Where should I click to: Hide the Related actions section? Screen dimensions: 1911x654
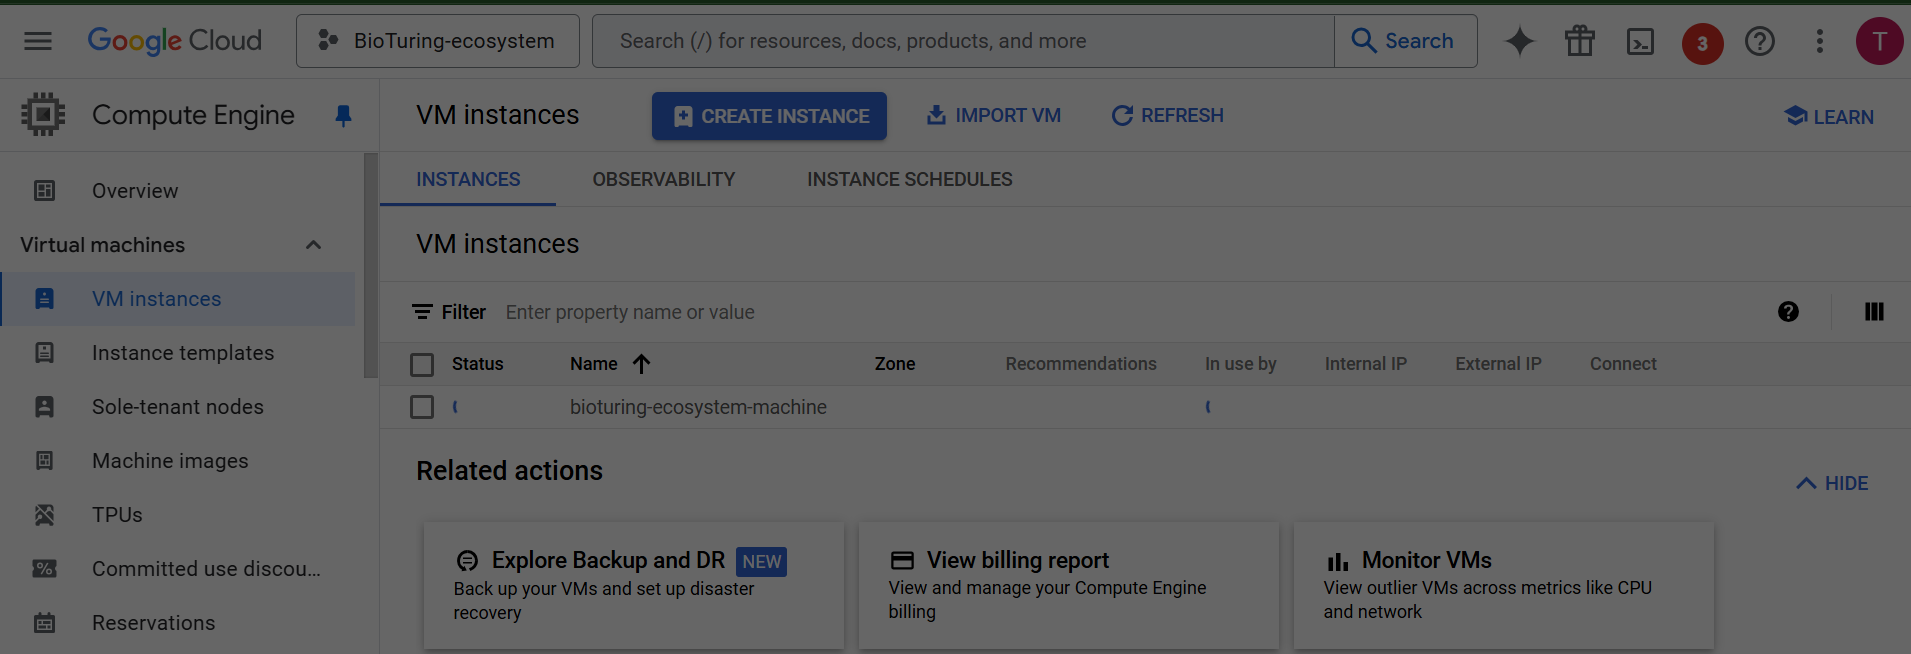[1832, 483]
